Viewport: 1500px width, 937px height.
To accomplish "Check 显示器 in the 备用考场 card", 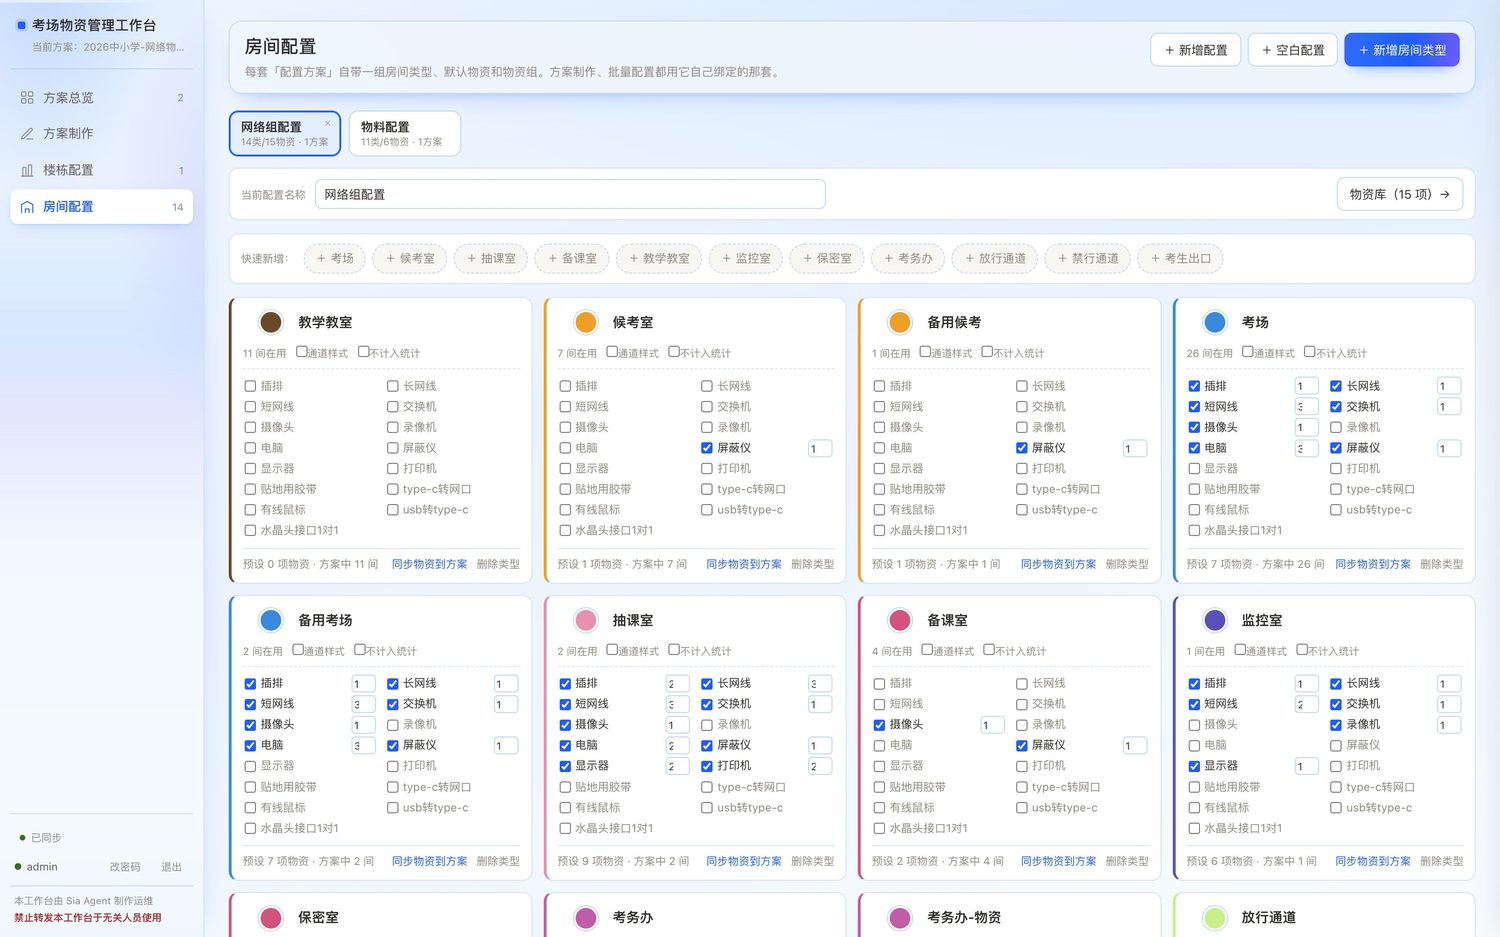I will (250, 766).
